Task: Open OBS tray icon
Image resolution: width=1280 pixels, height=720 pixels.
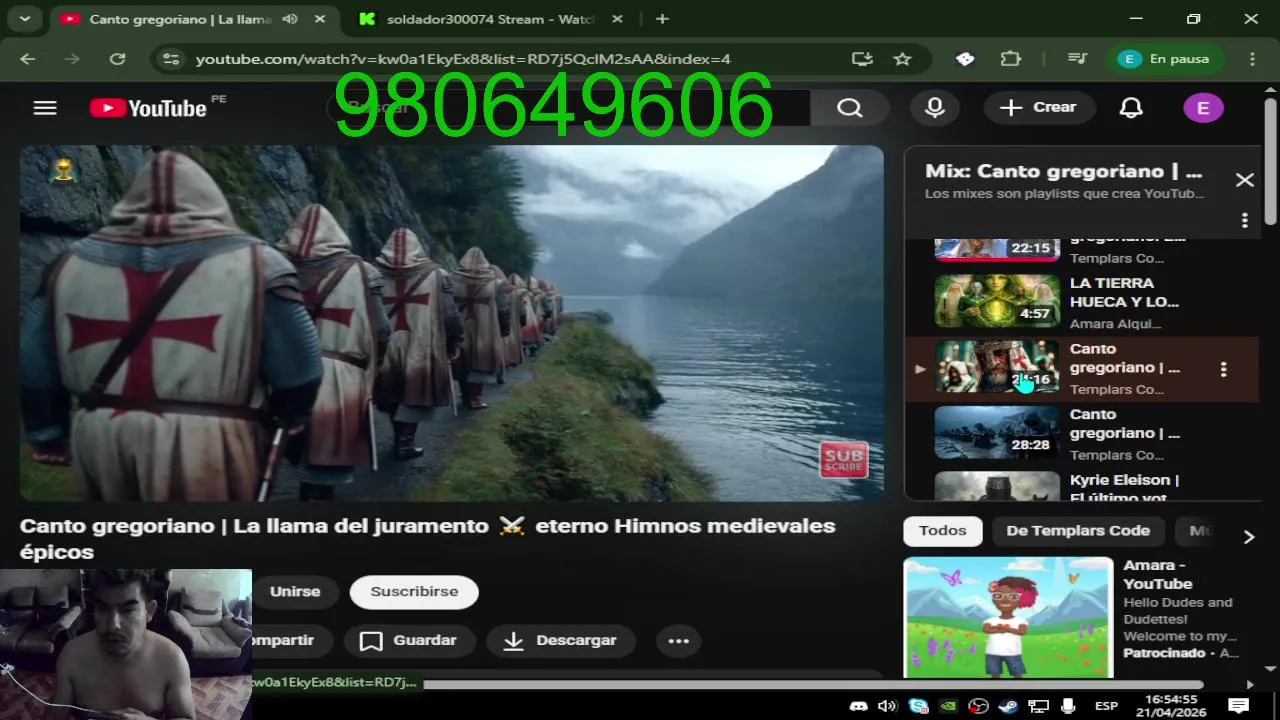Action: [x=979, y=706]
